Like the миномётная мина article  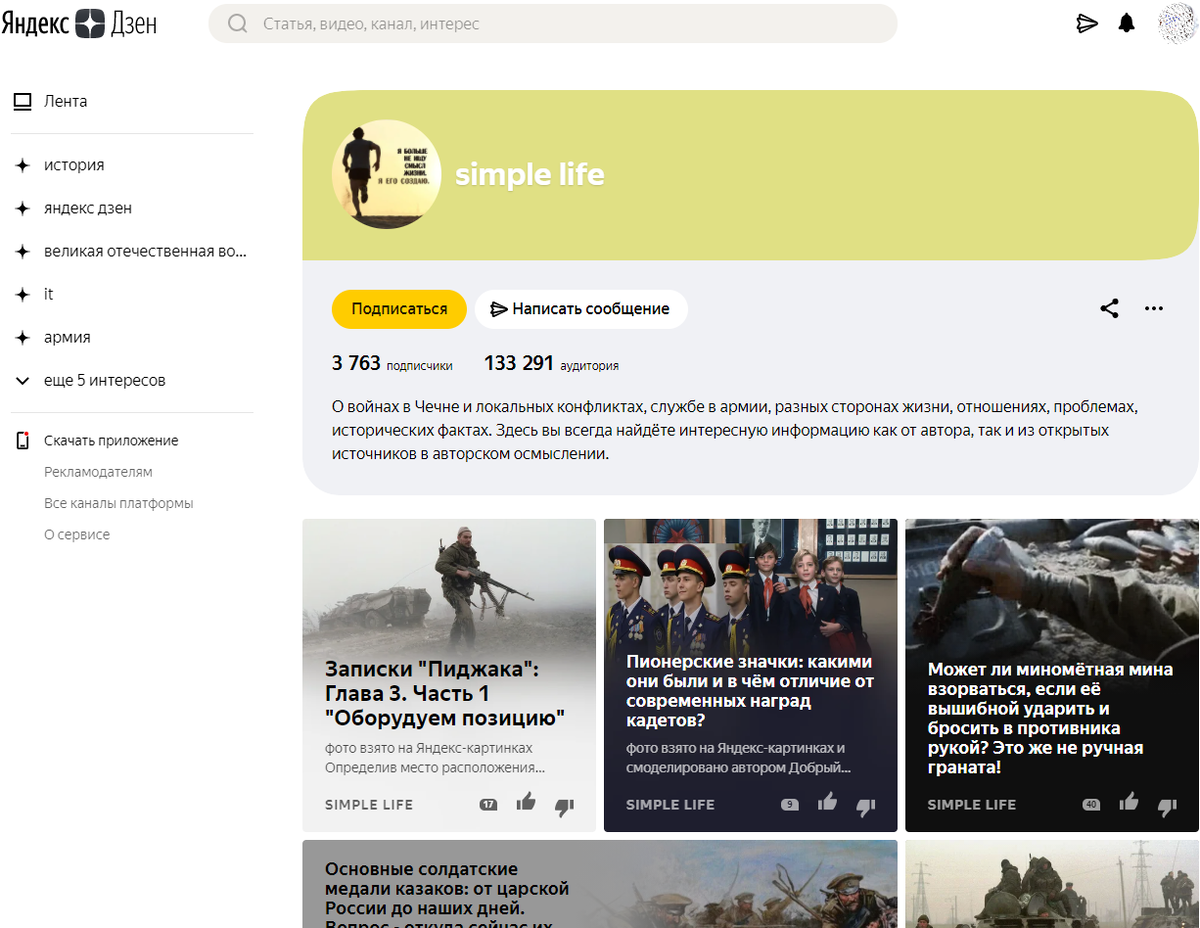[x=1129, y=801]
